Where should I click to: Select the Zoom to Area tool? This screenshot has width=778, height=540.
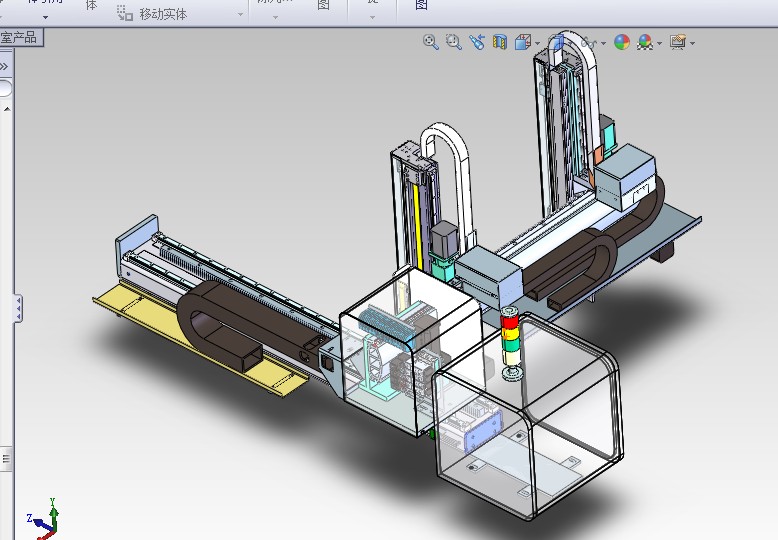454,42
